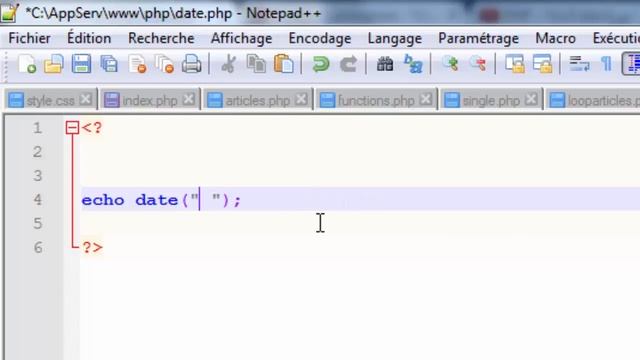Cut selection using the scissors icon
Screen dimensions: 640x360
[229, 64]
